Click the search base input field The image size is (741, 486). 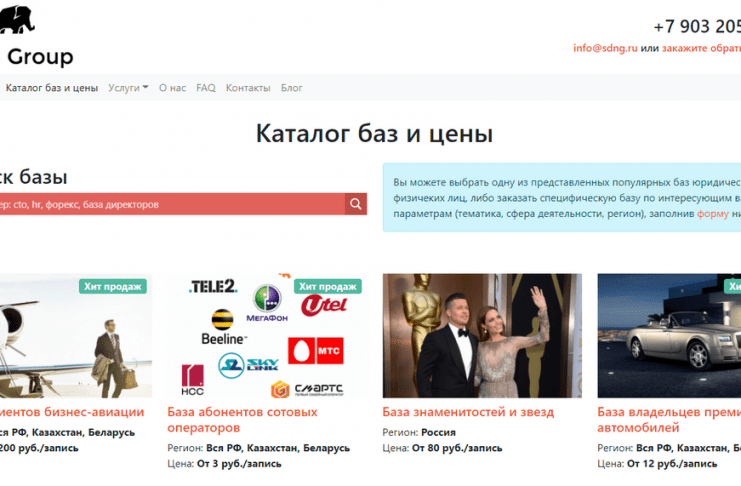172,204
